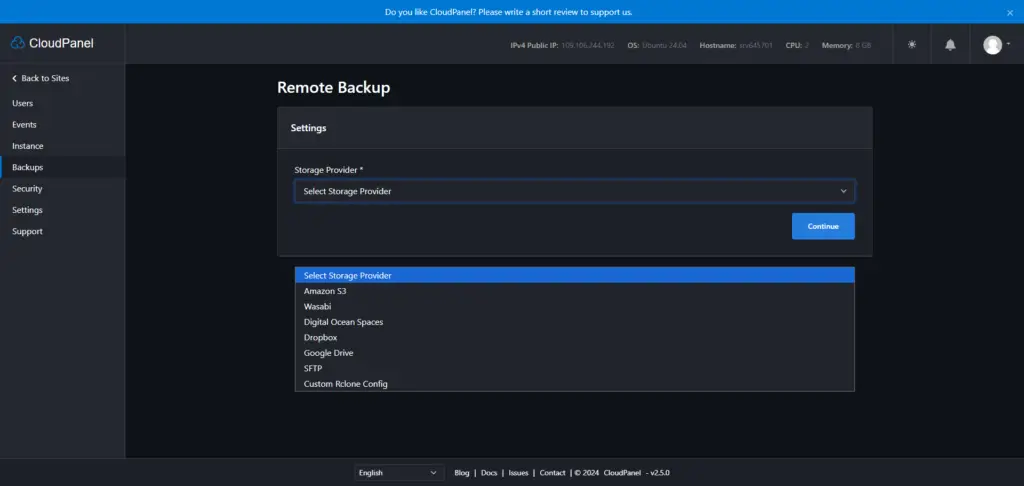Select Google Drive option
This screenshot has height=486, width=1024.
[575, 353]
